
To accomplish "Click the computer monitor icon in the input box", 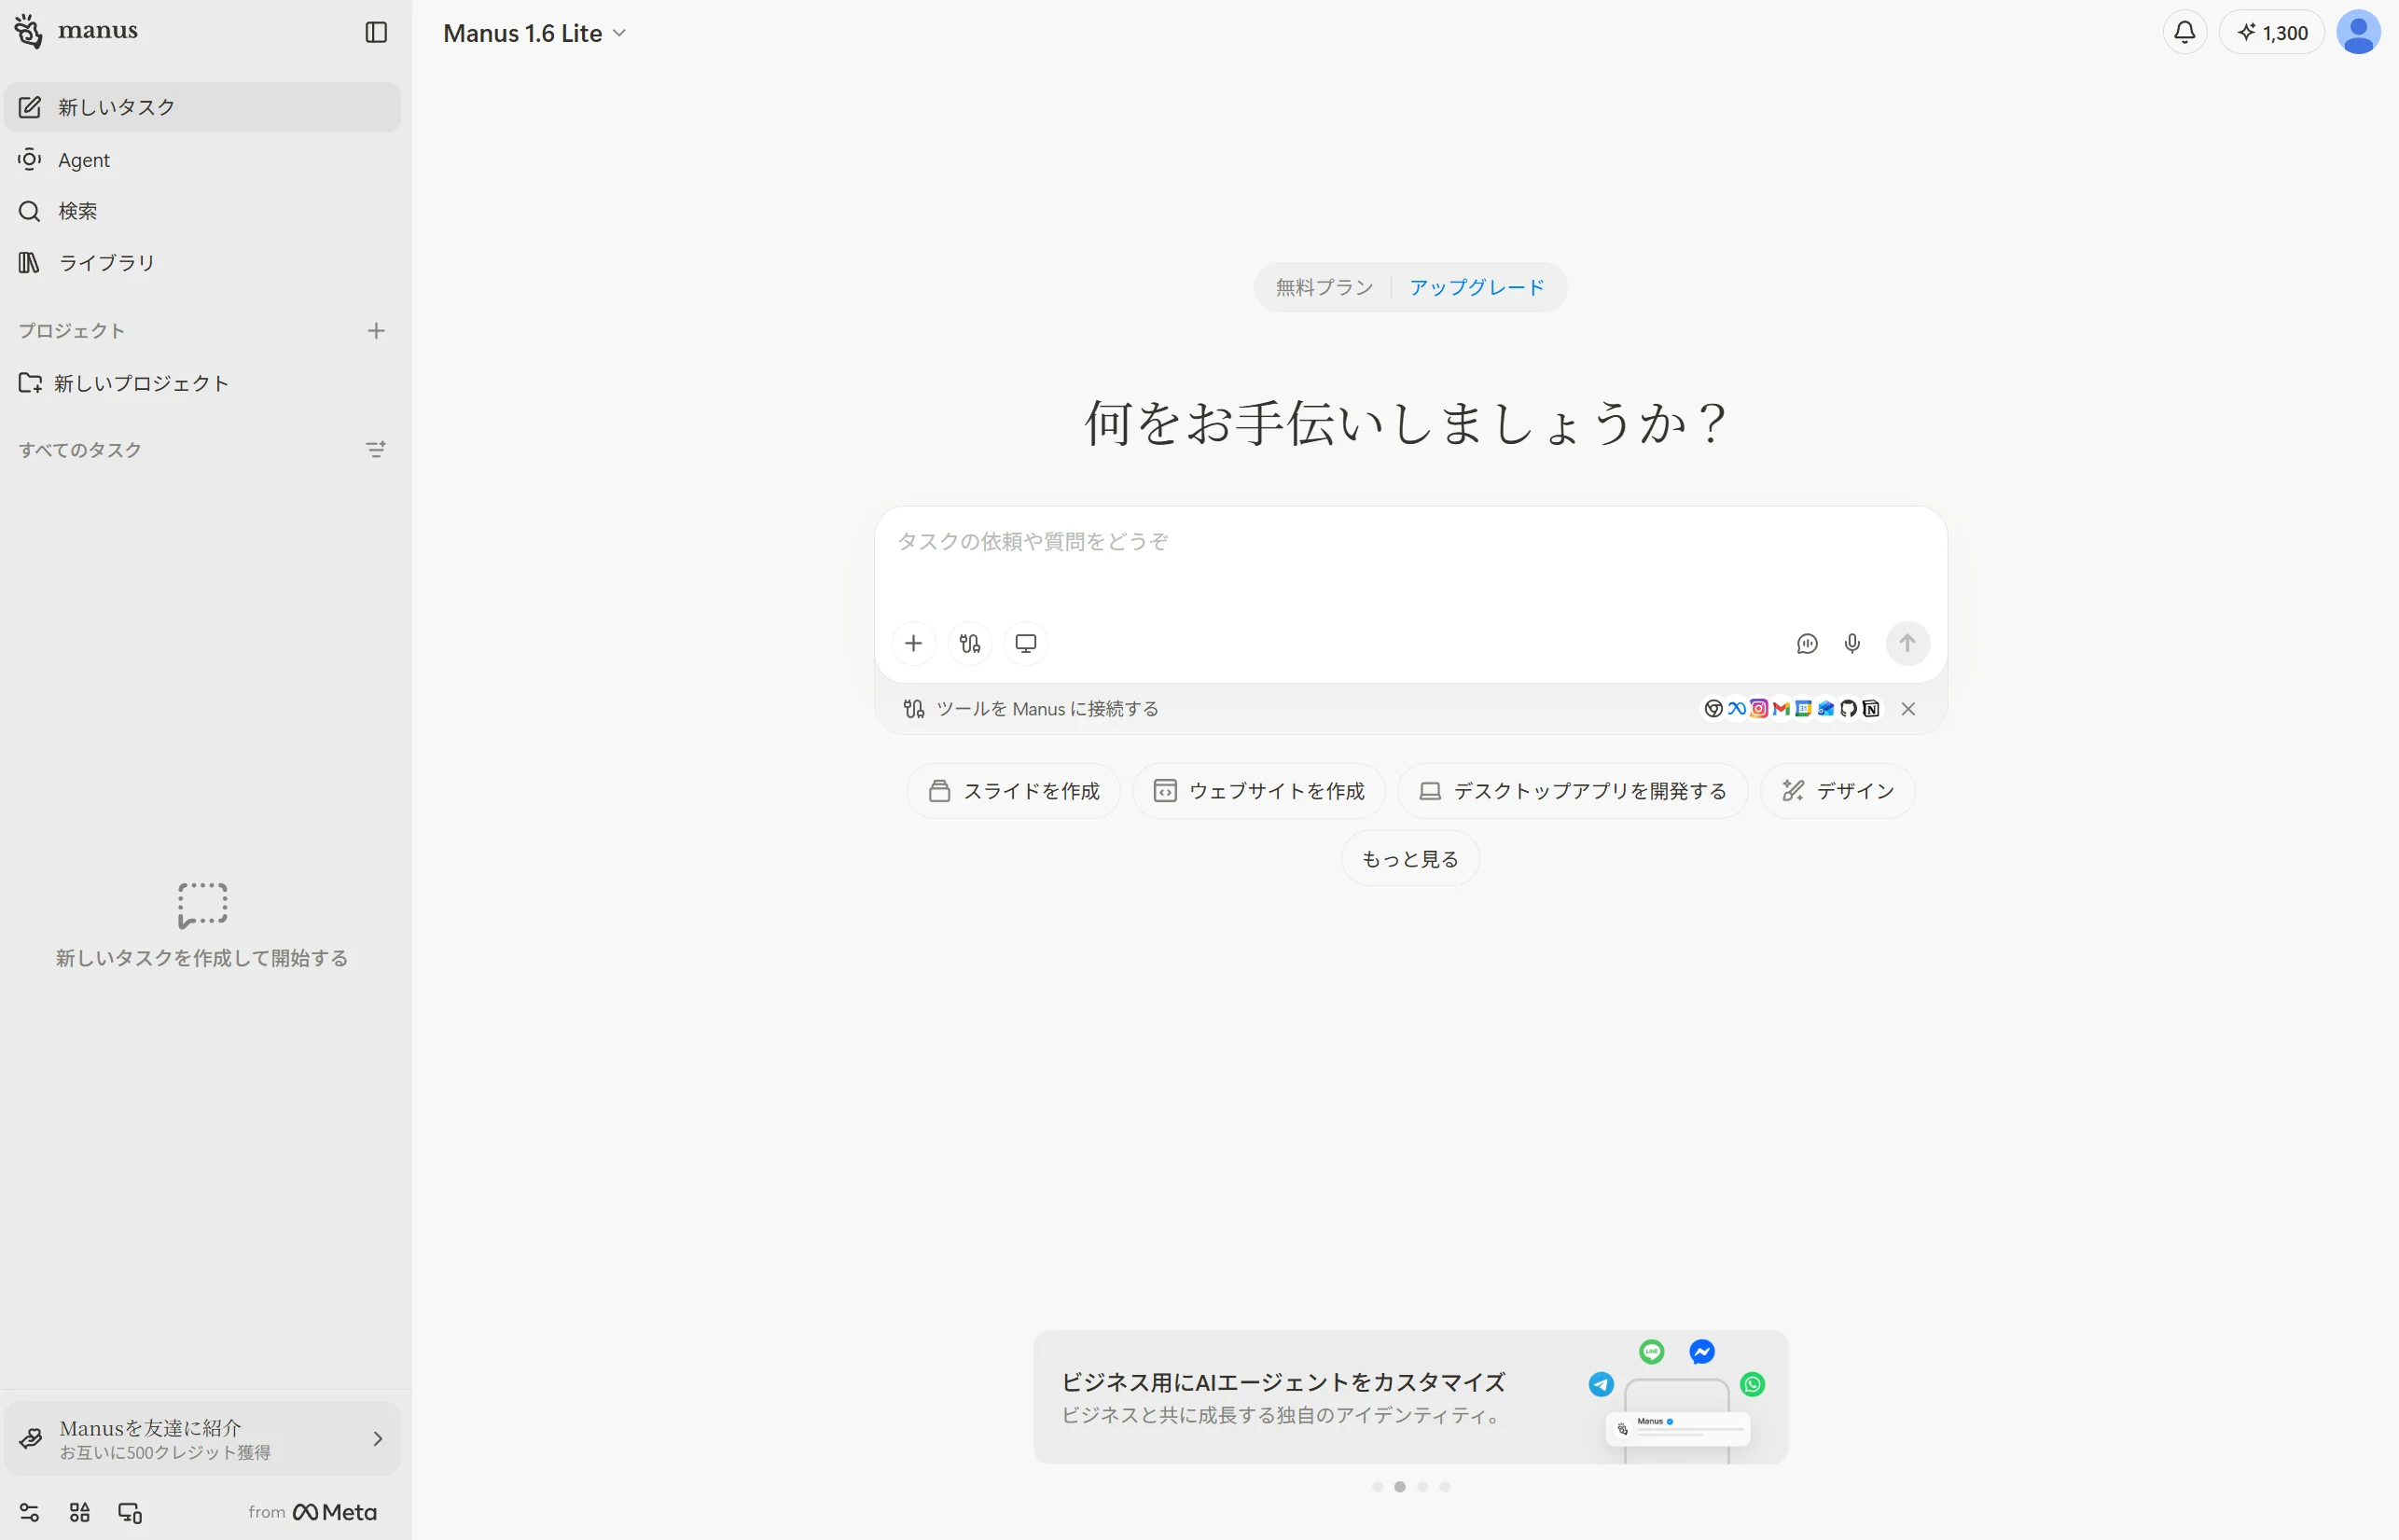I will [1026, 644].
